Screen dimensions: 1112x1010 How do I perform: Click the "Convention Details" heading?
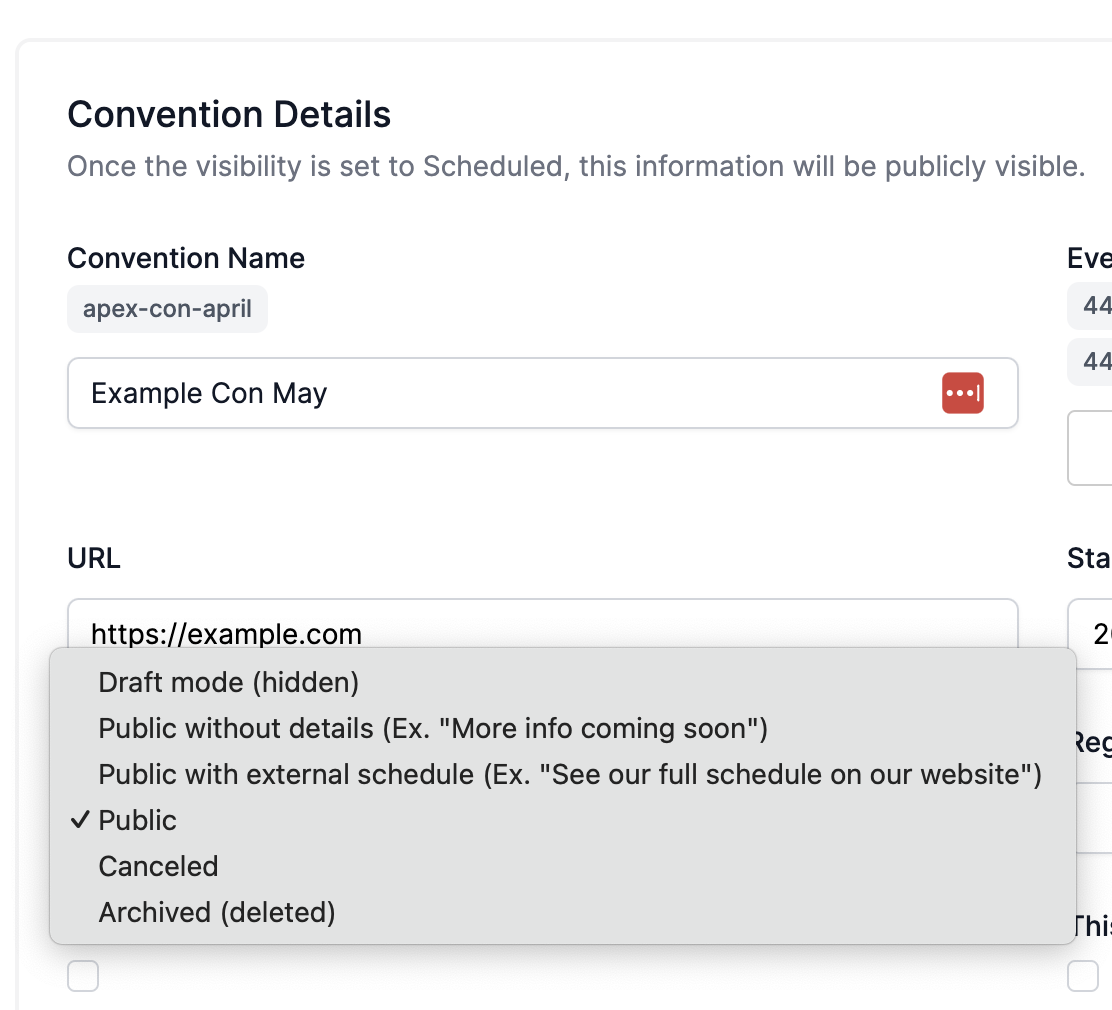[229, 115]
